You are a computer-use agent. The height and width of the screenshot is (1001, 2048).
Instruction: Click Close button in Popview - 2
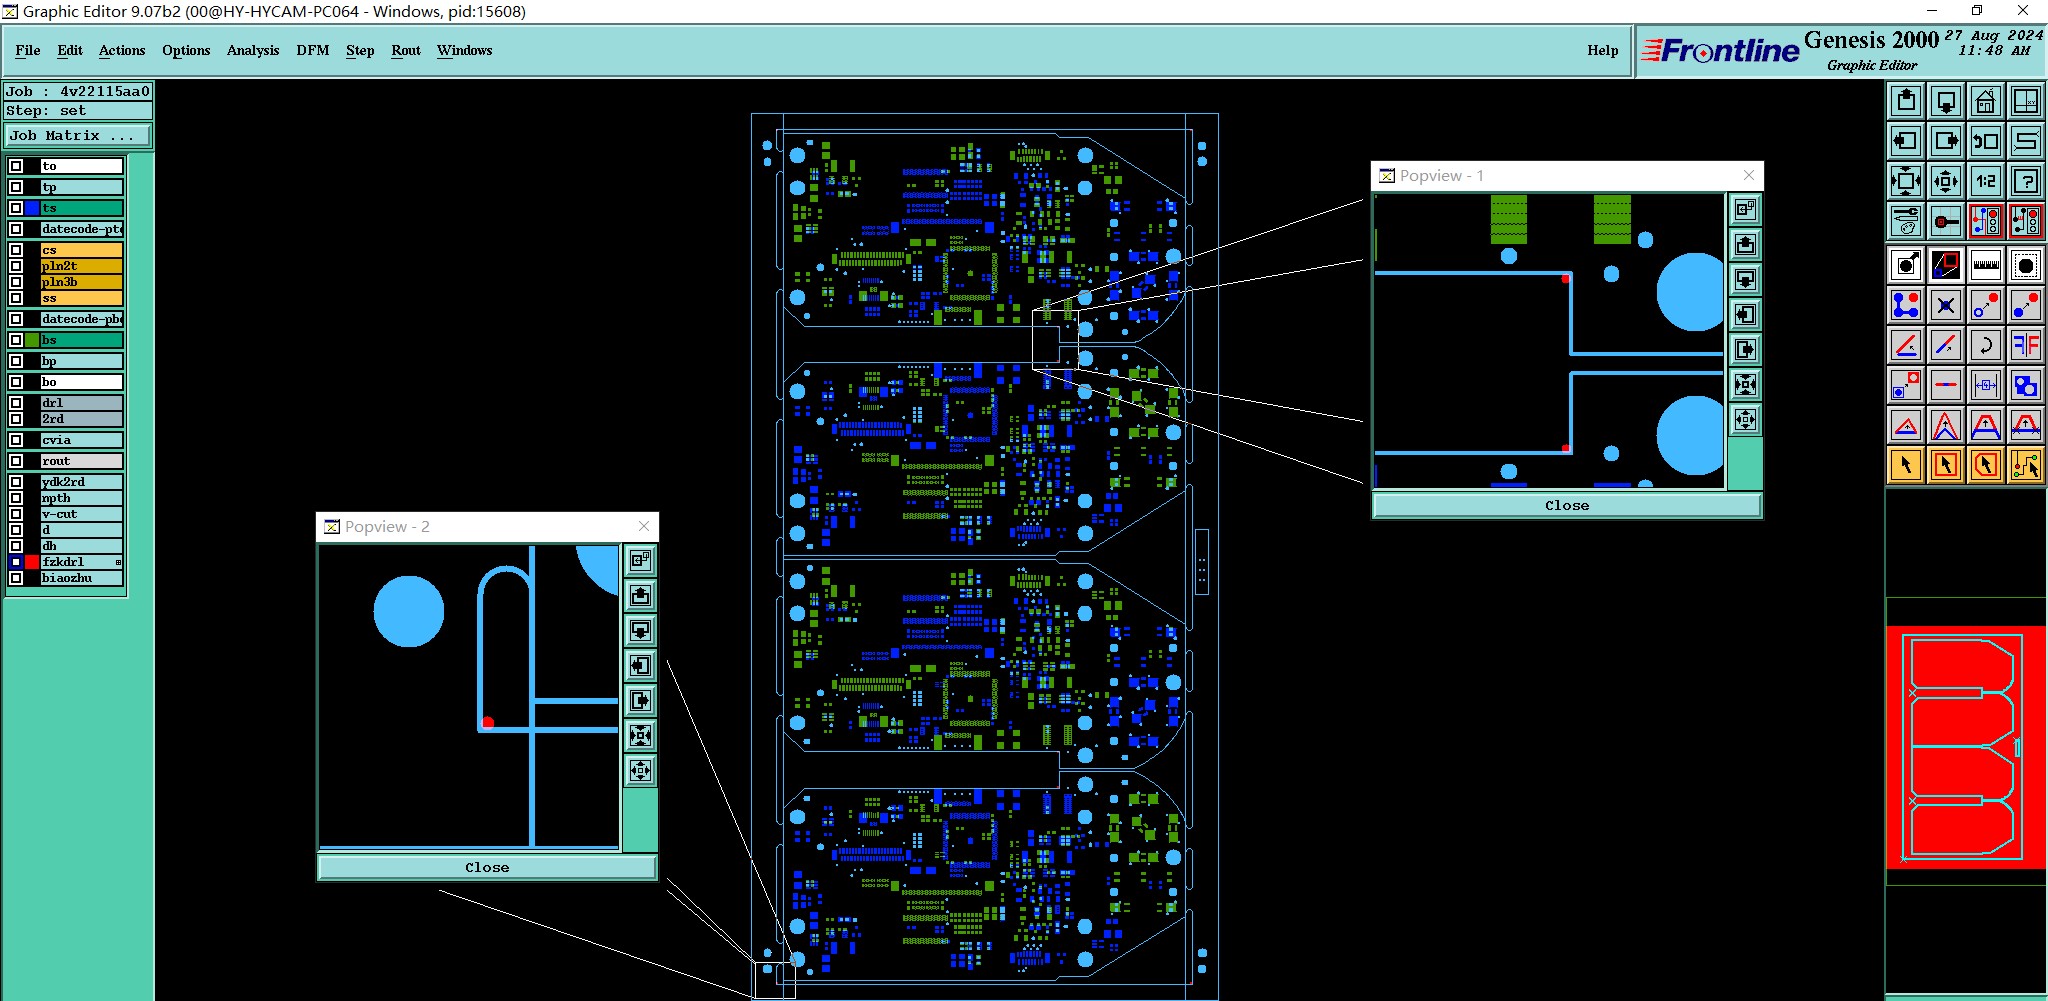coord(487,867)
